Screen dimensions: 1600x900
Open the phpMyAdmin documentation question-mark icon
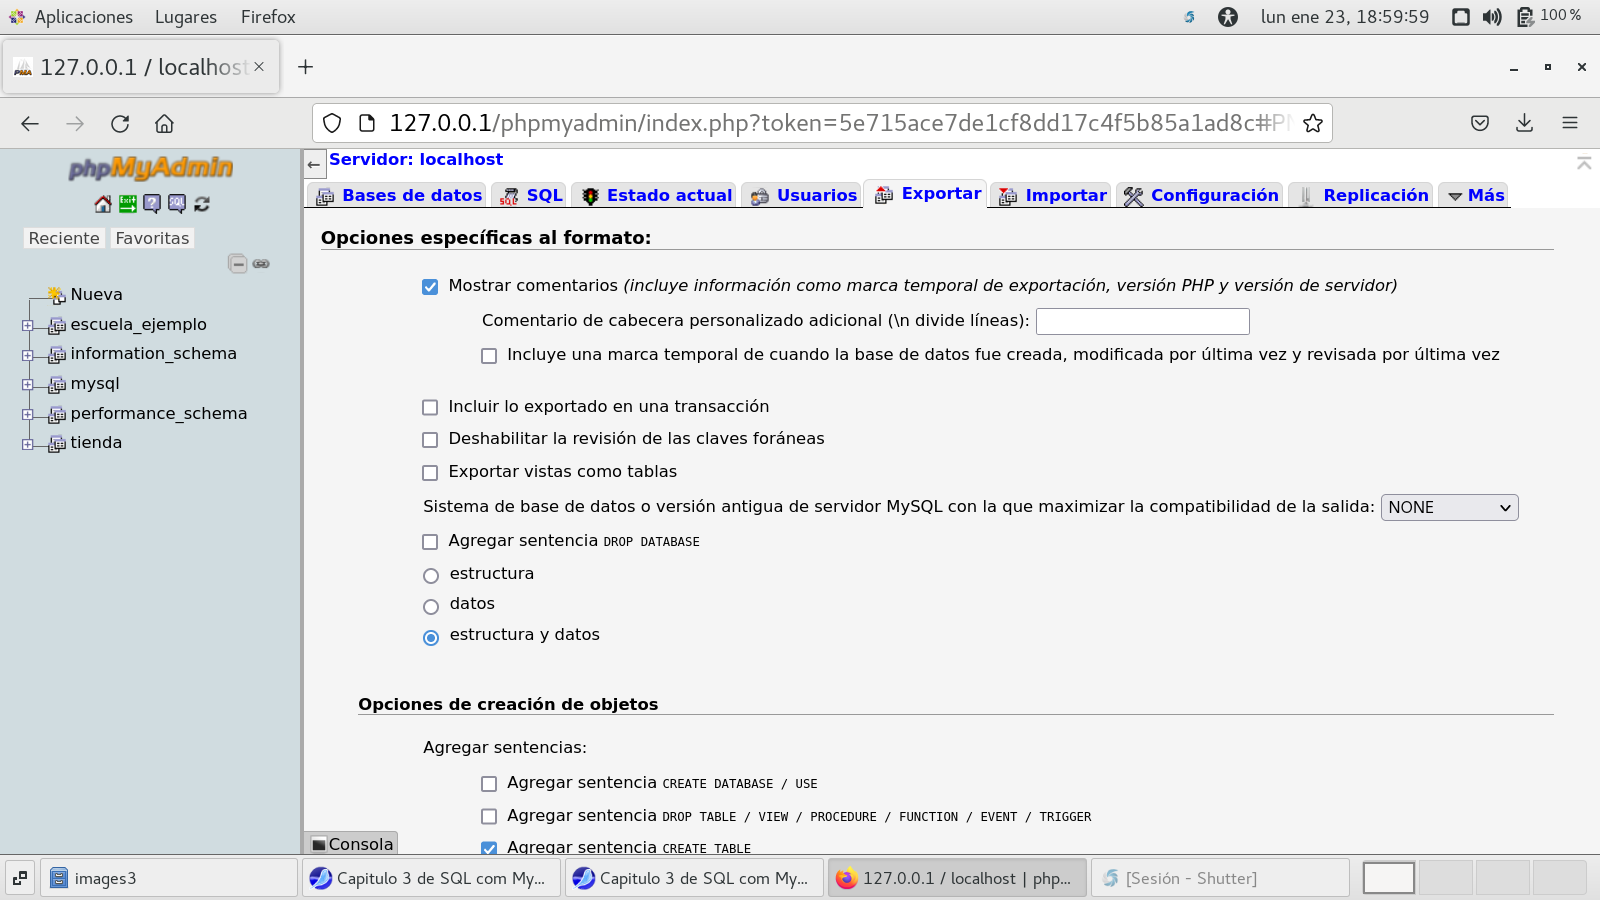point(152,204)
